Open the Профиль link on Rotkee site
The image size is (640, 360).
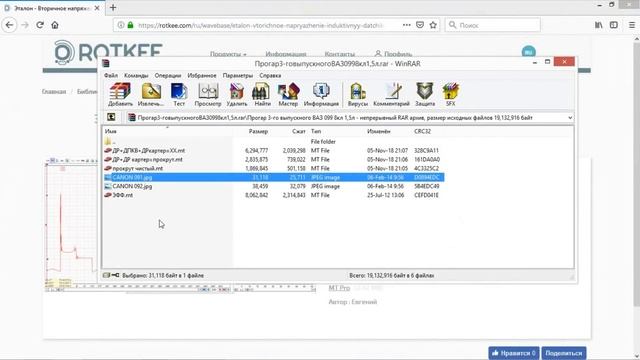[x=393, y=54]
